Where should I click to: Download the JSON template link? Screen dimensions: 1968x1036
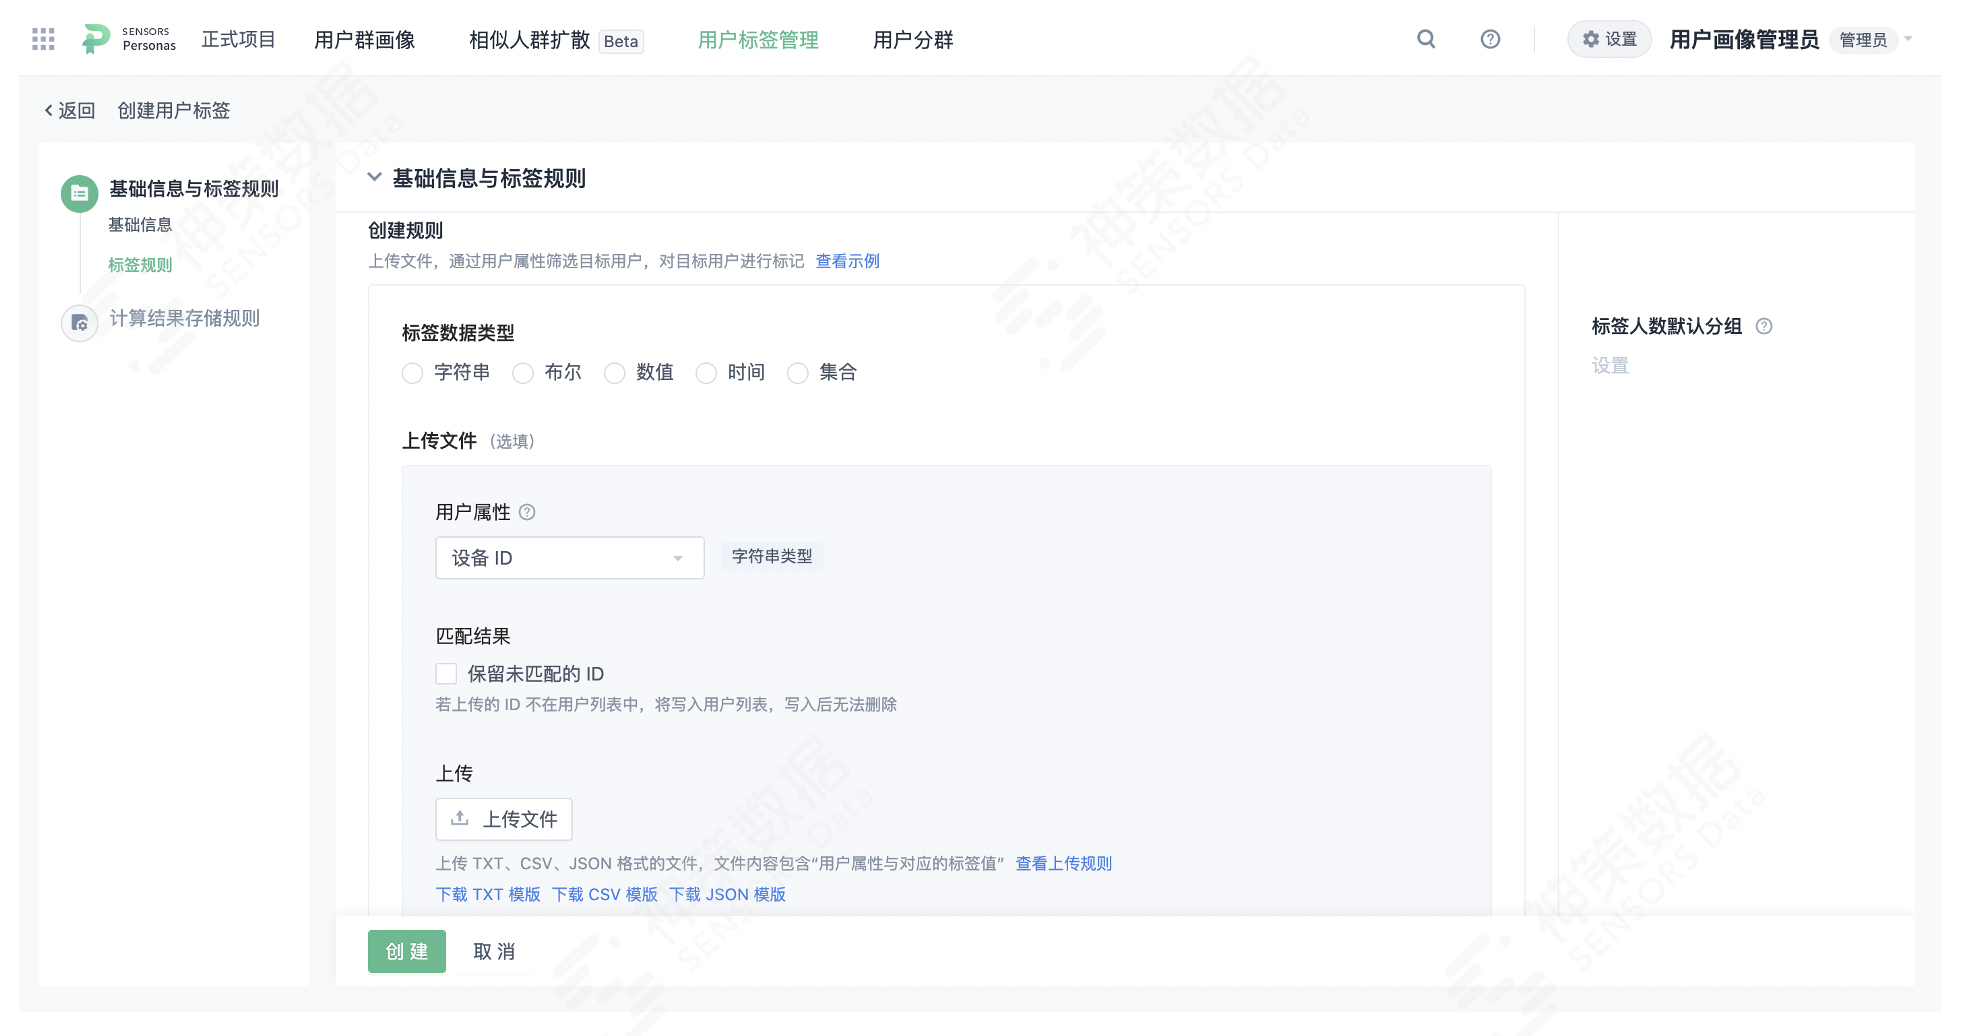(727, 894)
